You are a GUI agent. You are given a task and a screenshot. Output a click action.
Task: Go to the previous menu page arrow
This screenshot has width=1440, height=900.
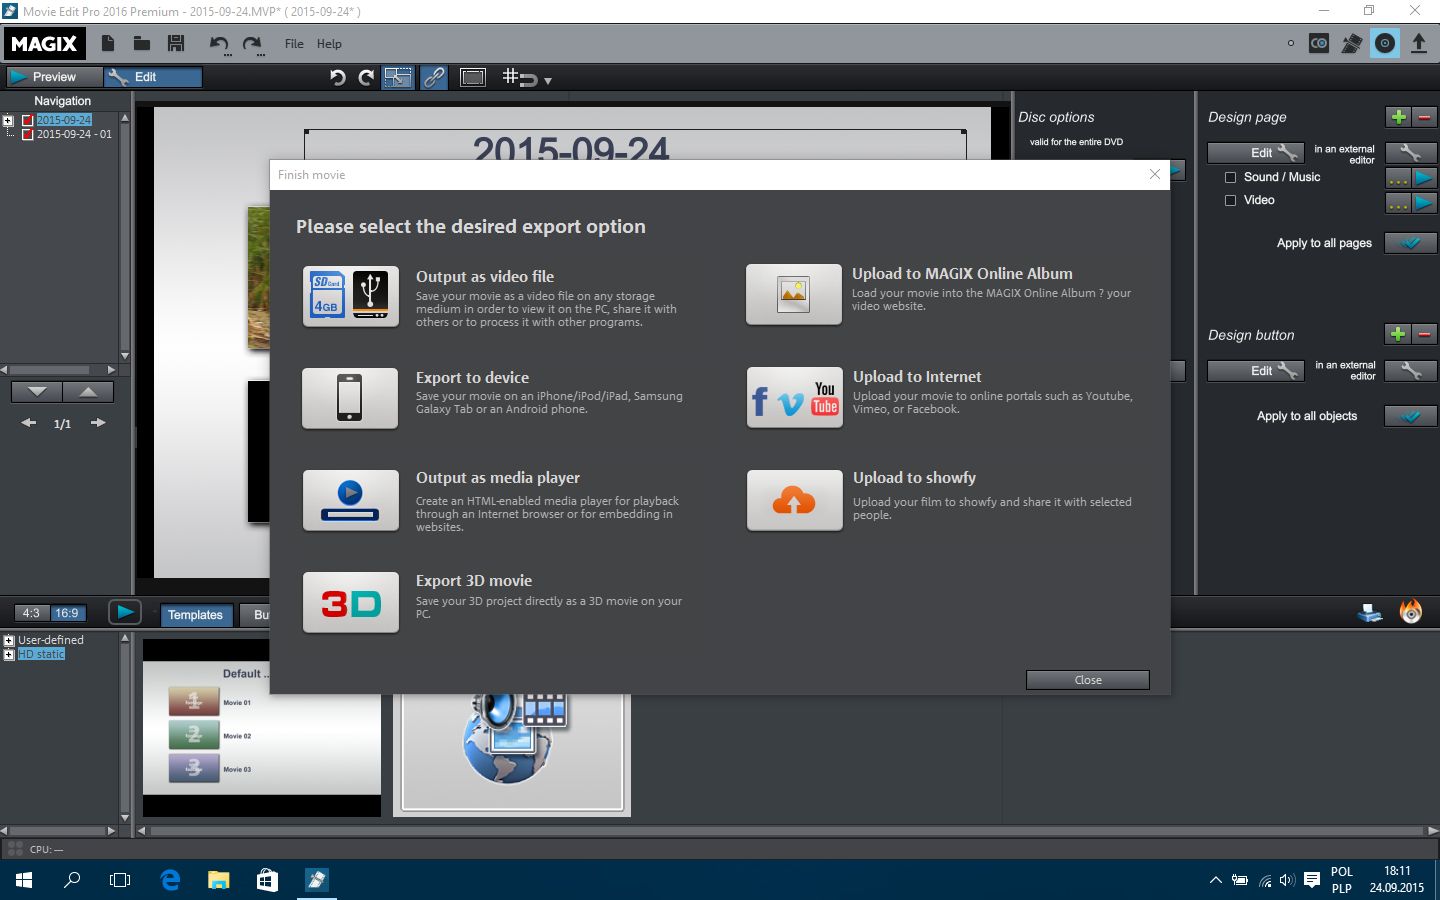pyautogui.click(x=28, y=423)
